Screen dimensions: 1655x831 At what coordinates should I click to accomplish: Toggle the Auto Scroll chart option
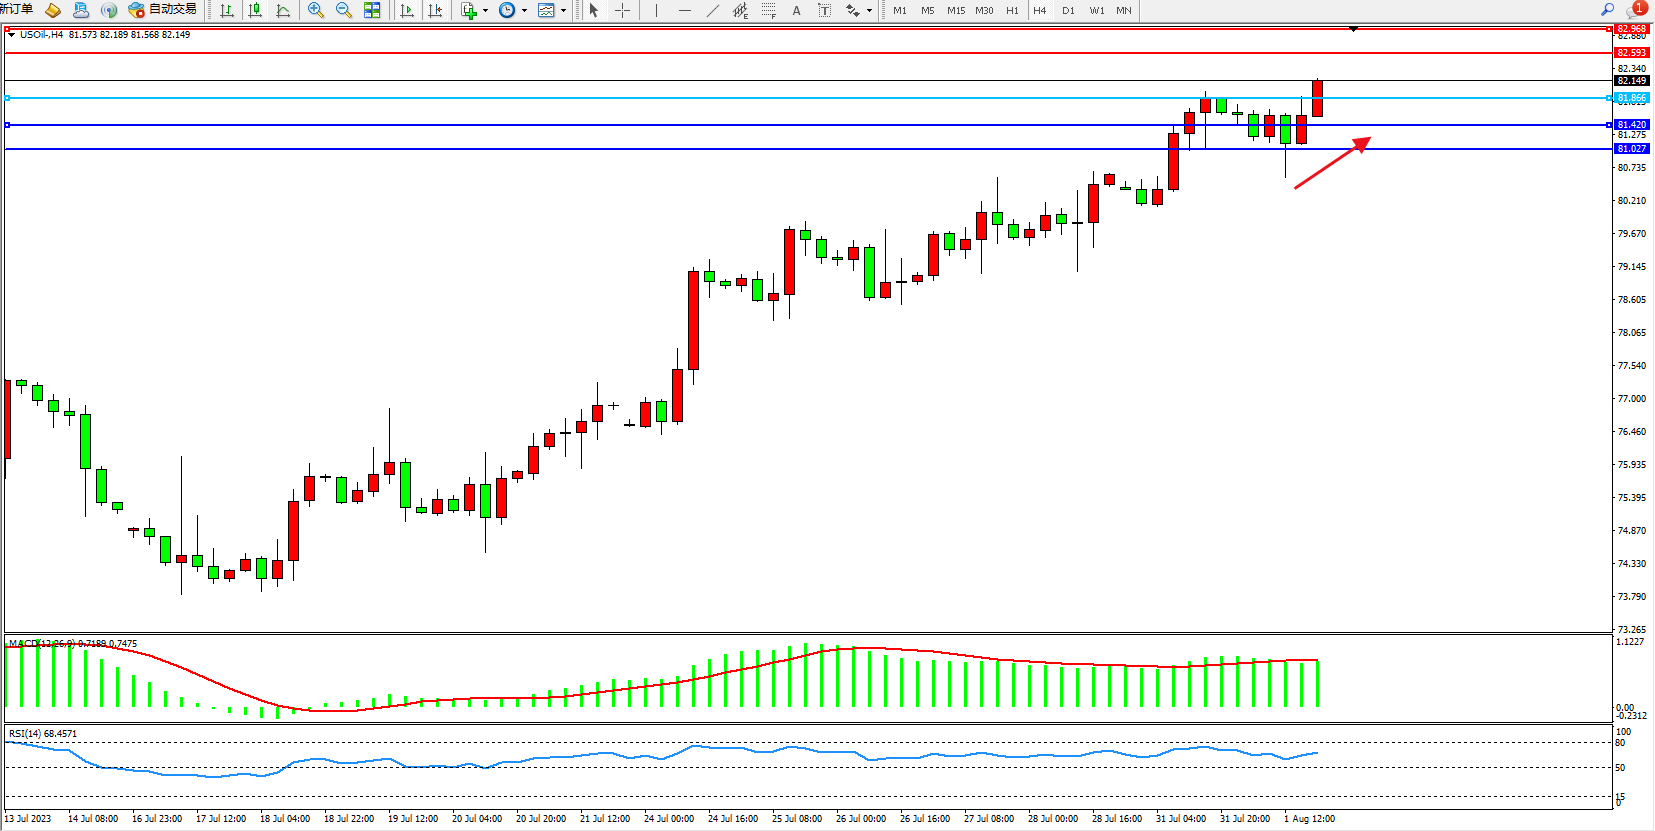[x=407, y=10]
